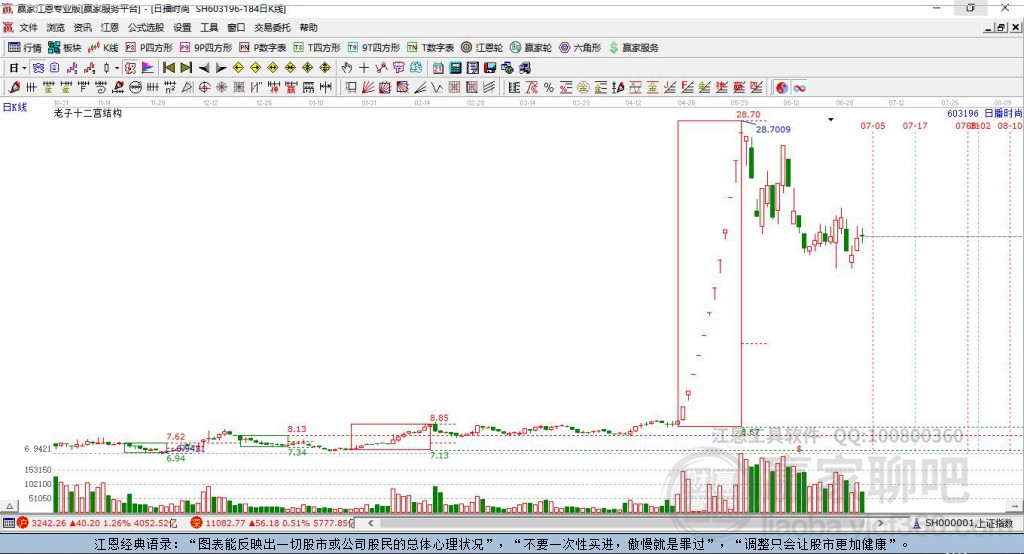Click the 07-17 date marker

point(915,125)
